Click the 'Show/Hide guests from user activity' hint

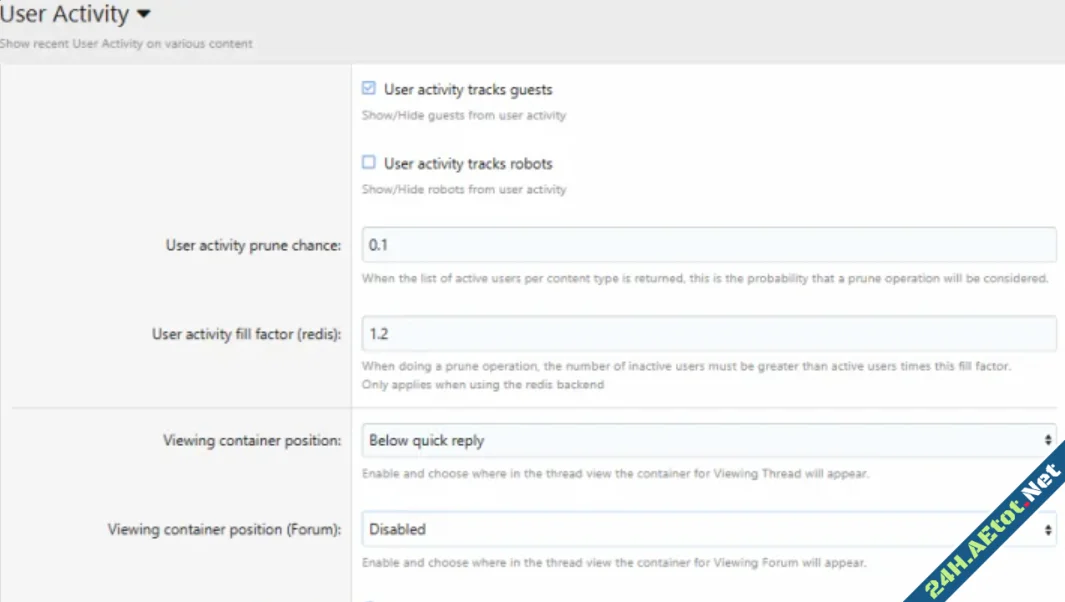pyautogui.click(x=463, y=115)
